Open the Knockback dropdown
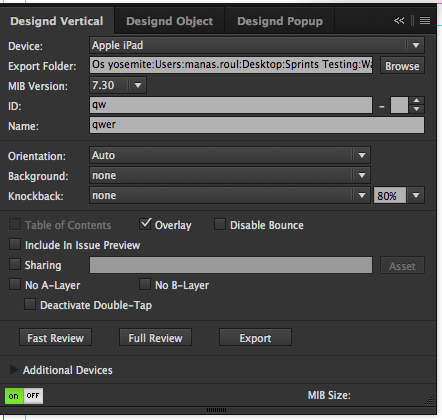This screenshot has width=442, height=420. click(x=230, y=195)
